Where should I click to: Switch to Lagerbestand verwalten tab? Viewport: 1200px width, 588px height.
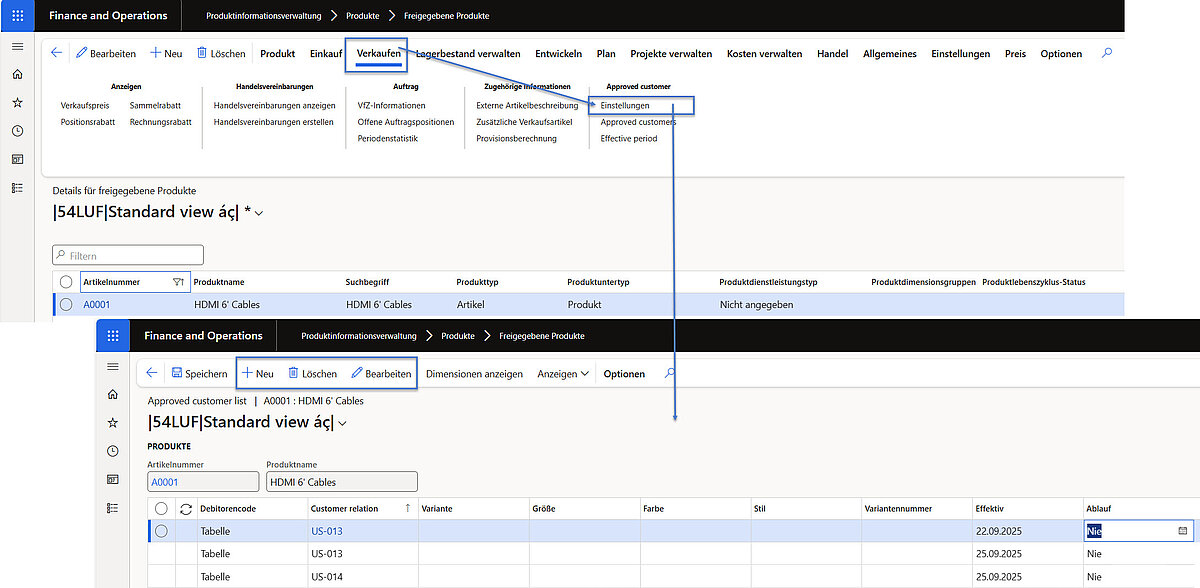point(468,54)
